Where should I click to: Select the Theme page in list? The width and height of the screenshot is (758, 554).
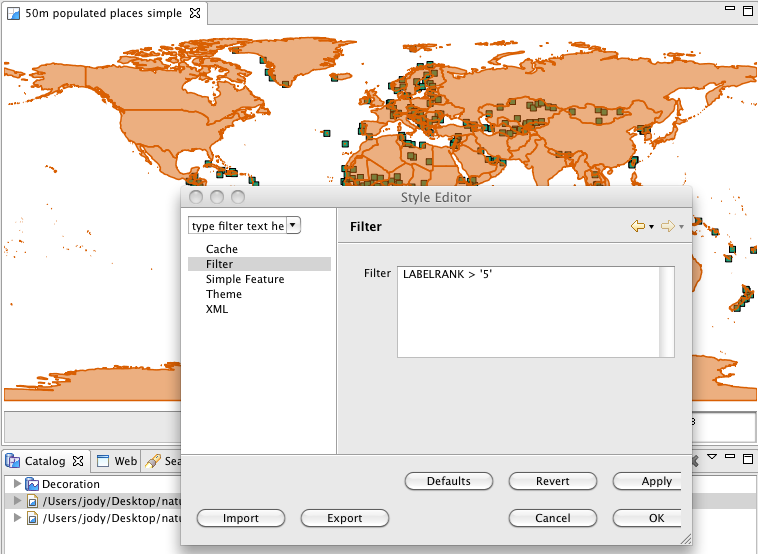(224, 294)
